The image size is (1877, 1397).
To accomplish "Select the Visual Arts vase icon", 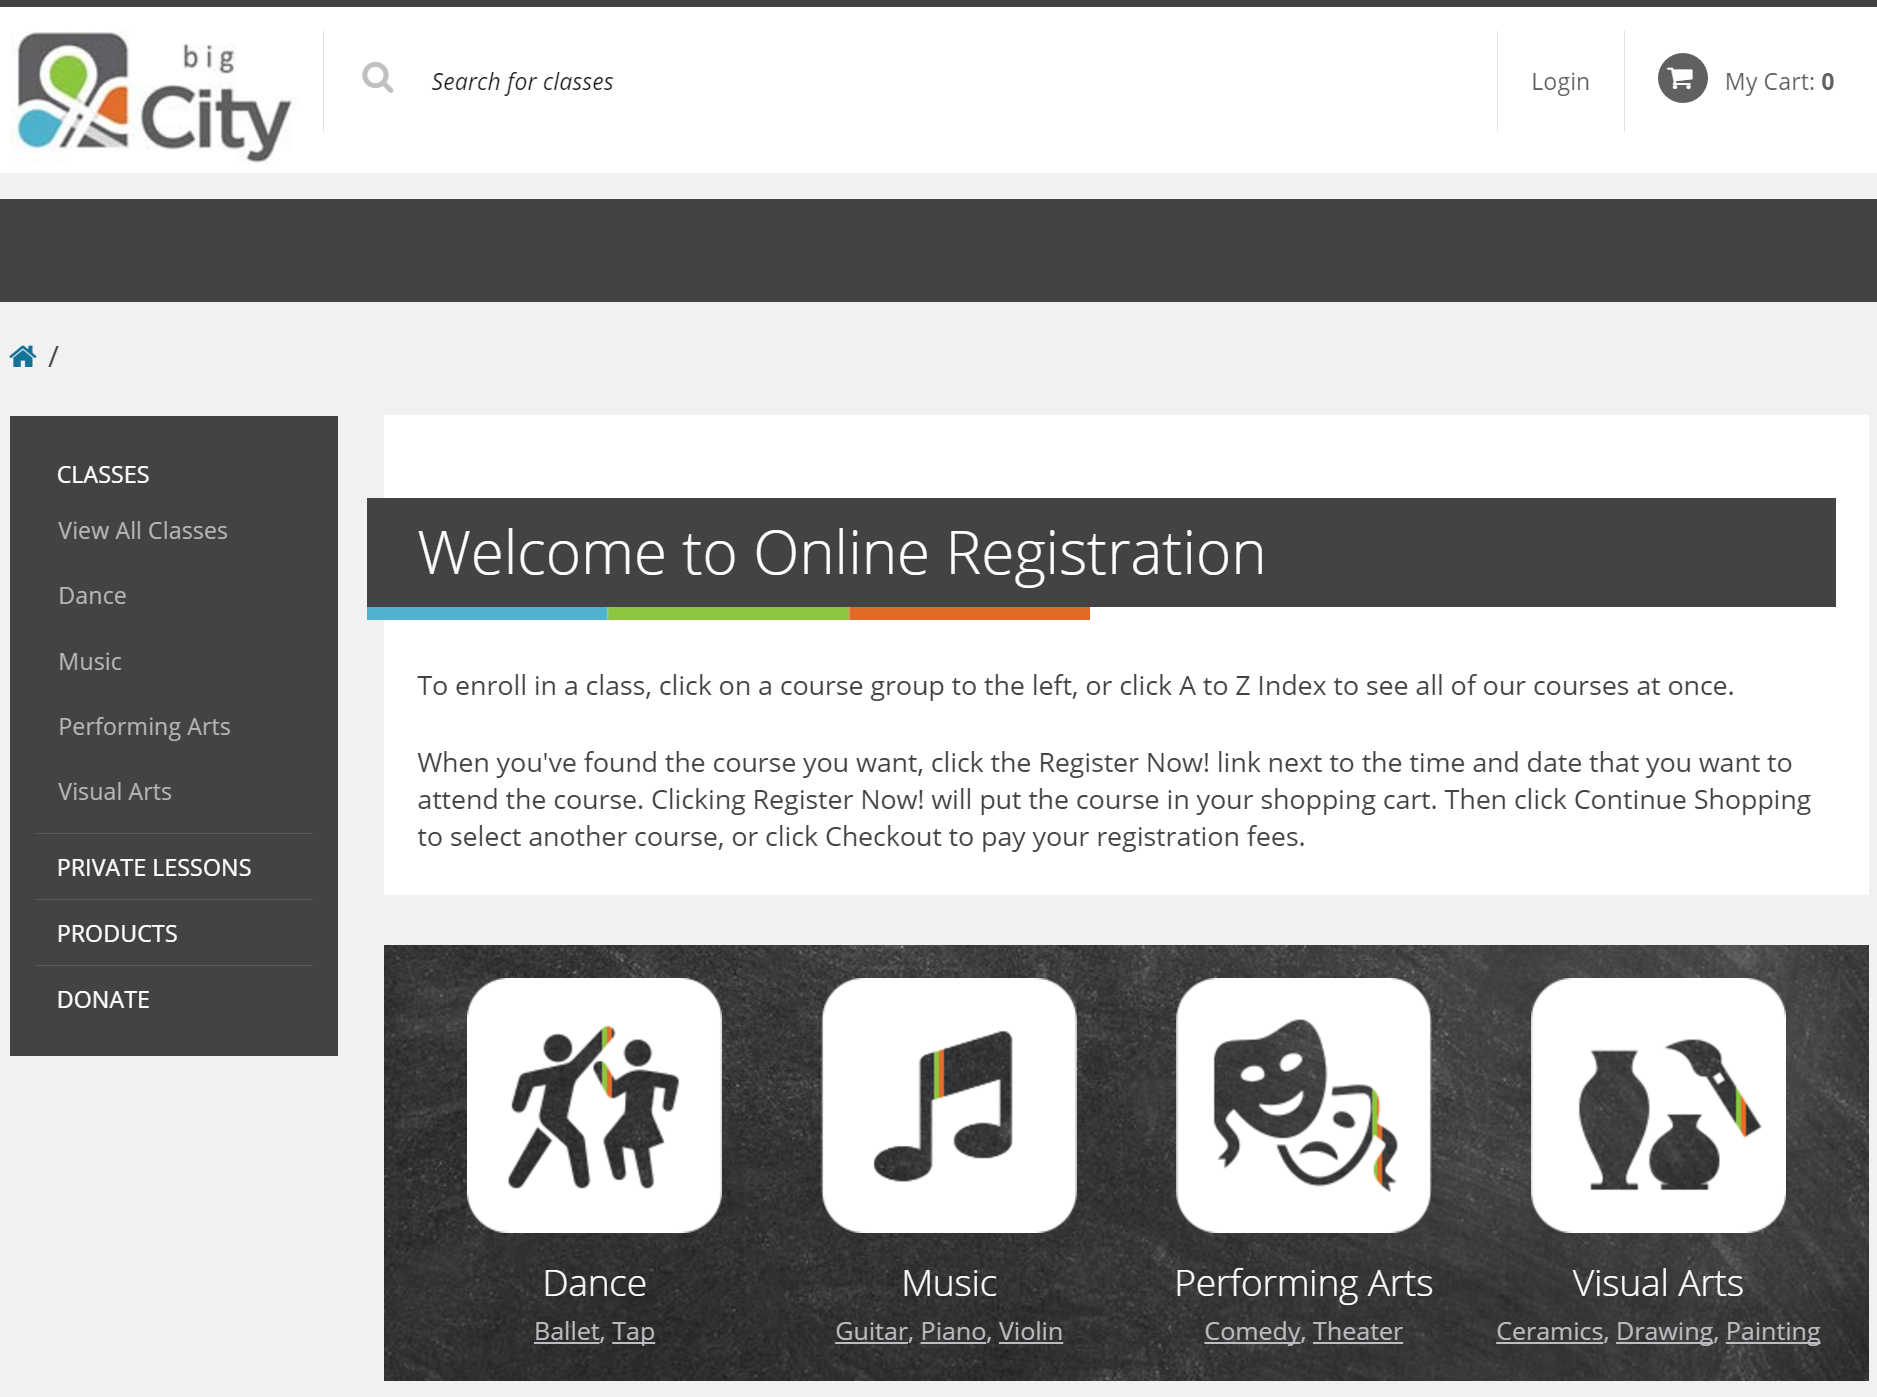I will [1657, 1105].
